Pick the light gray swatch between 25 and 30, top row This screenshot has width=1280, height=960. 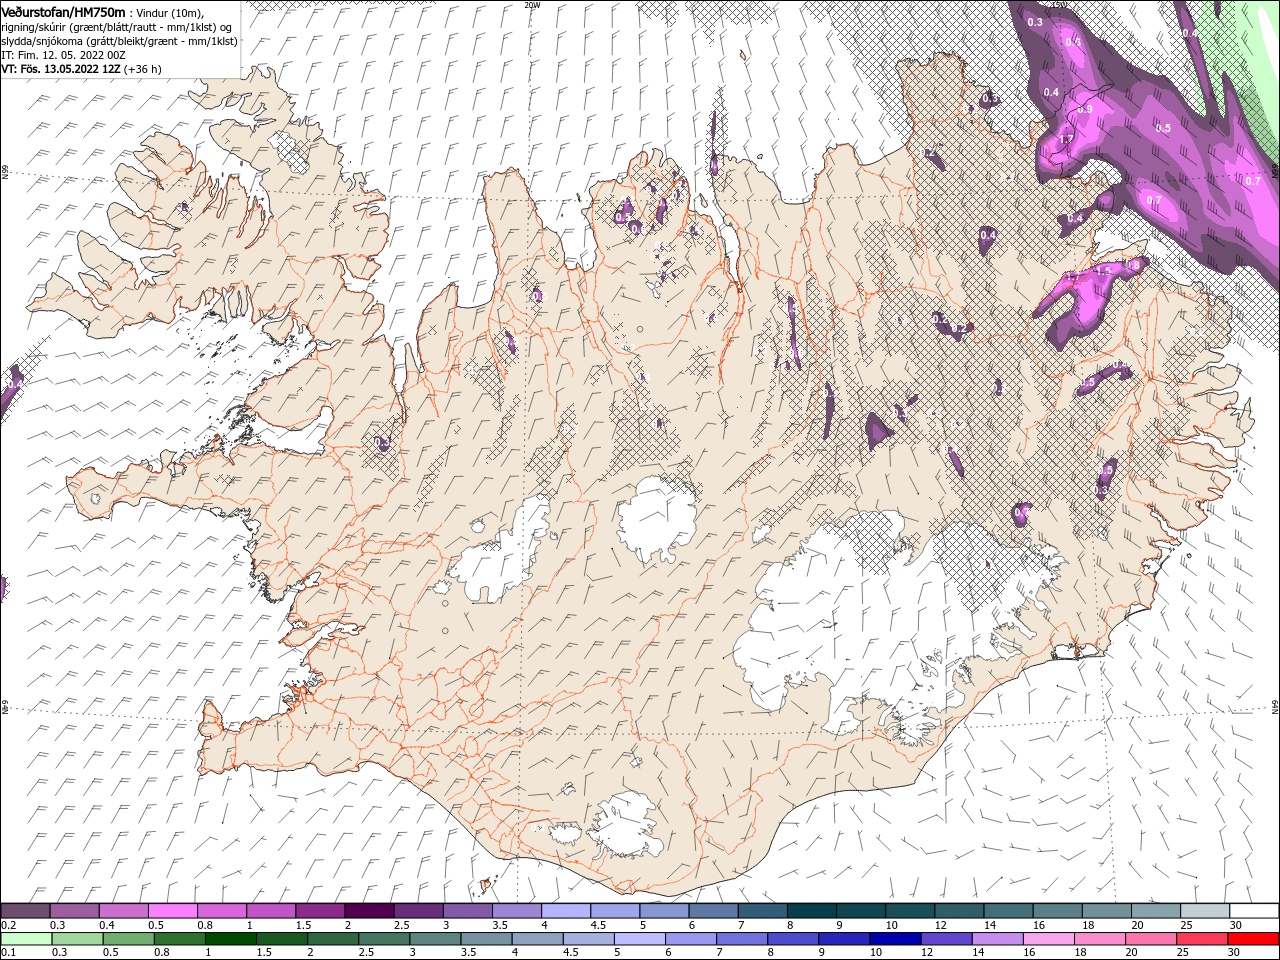(1204, 911)
